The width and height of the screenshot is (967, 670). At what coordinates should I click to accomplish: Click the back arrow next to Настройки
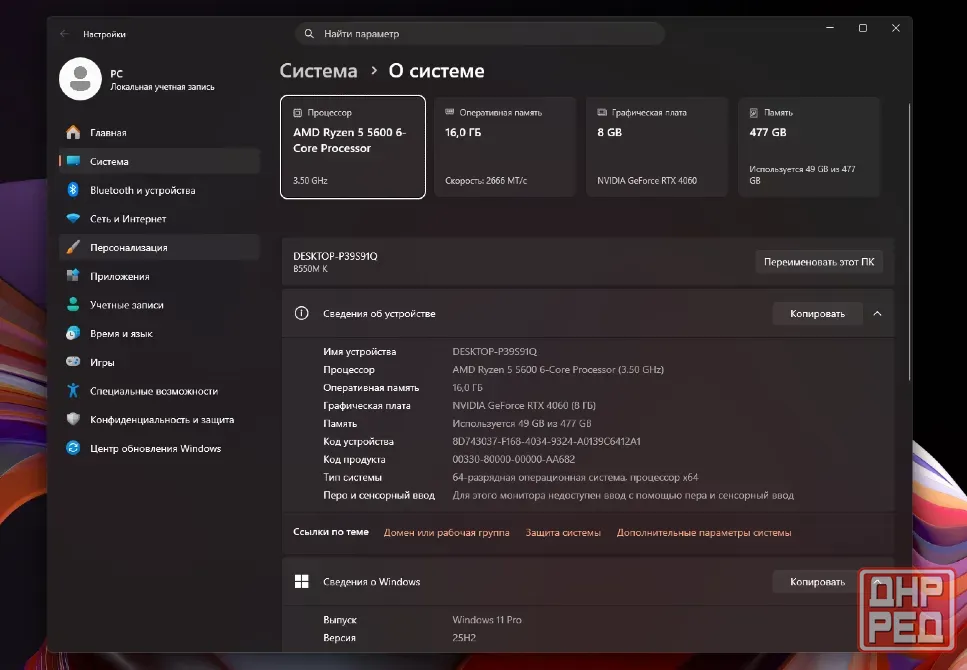(64, 34)
